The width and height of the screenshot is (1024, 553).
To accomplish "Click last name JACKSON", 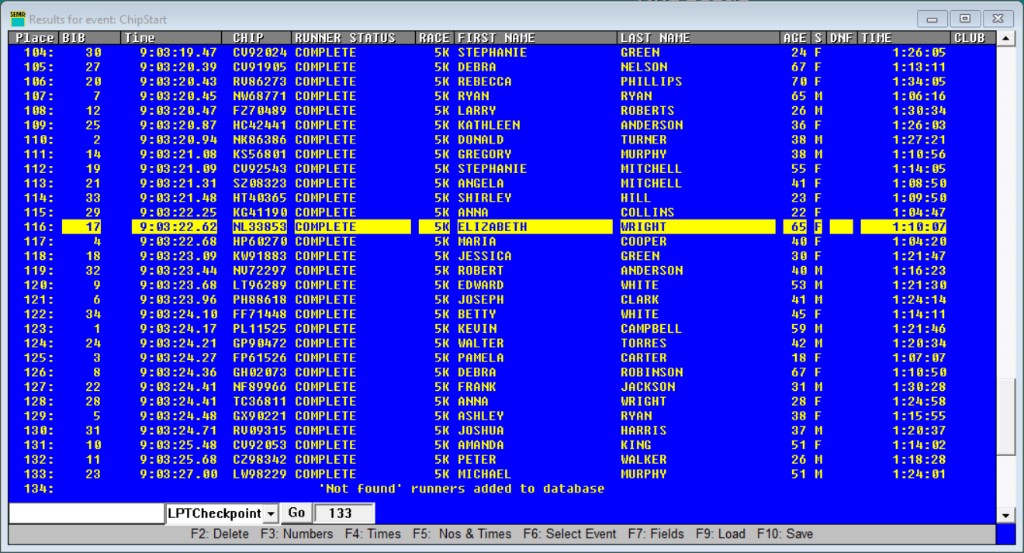I will coord(647,387).
